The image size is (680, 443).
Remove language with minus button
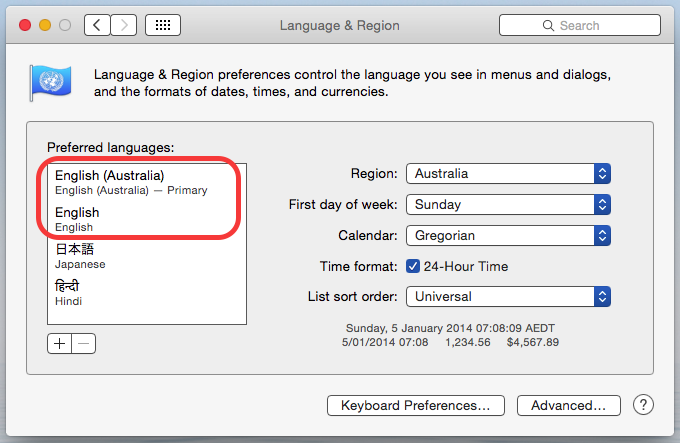click(84, 343)
